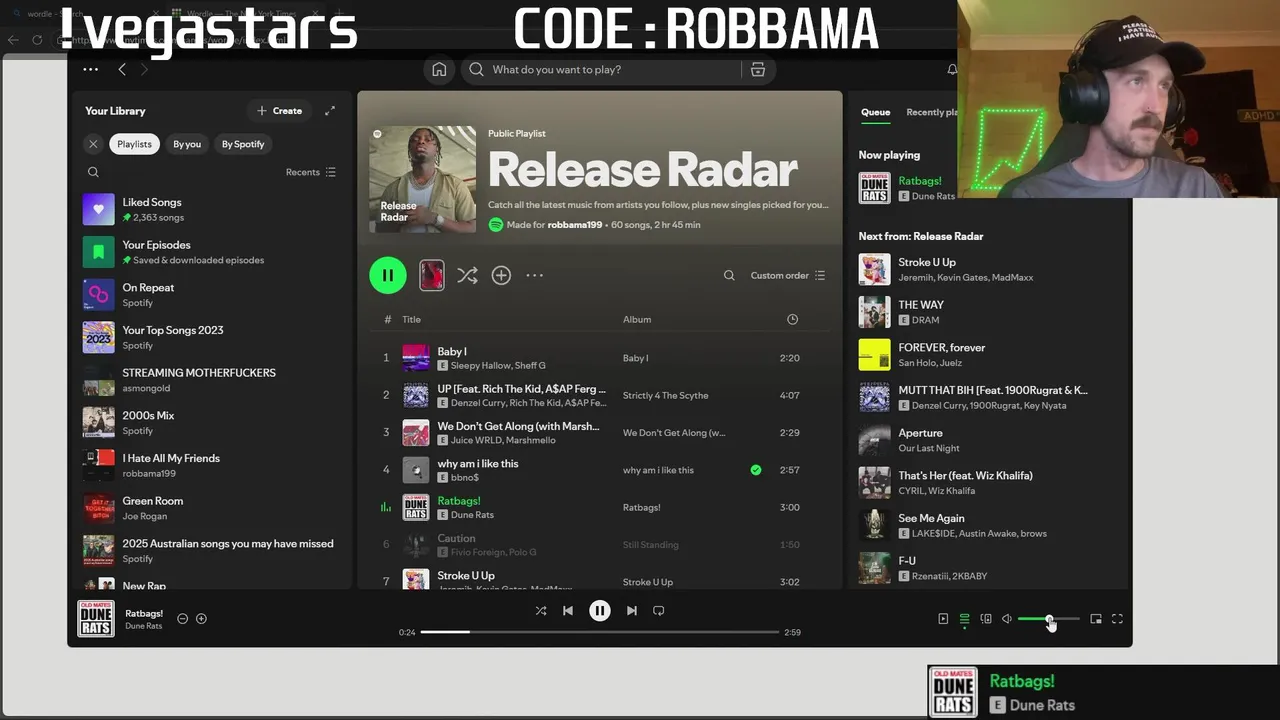Viewport: 1280px width, 720px height.
Task: Search within the Release Radar playlist
Action: (x=729, y=275)
